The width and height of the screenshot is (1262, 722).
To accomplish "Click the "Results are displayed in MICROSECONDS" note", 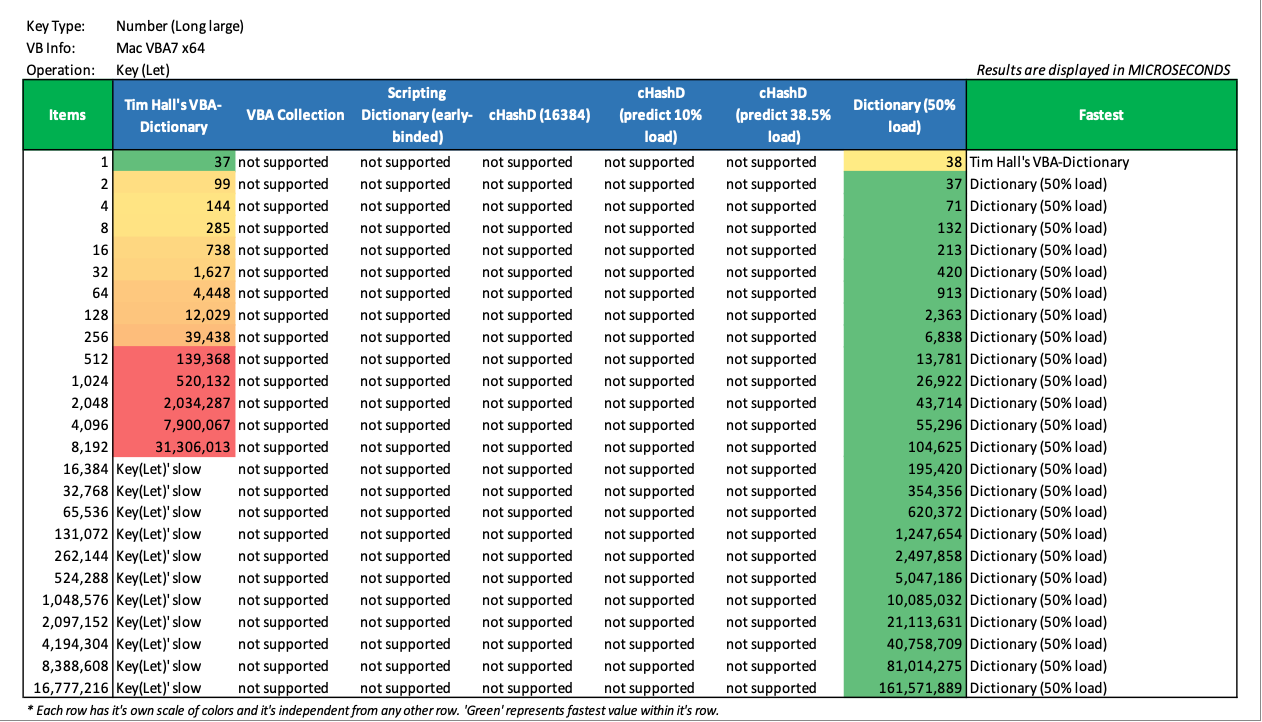I will (1103, 70).
